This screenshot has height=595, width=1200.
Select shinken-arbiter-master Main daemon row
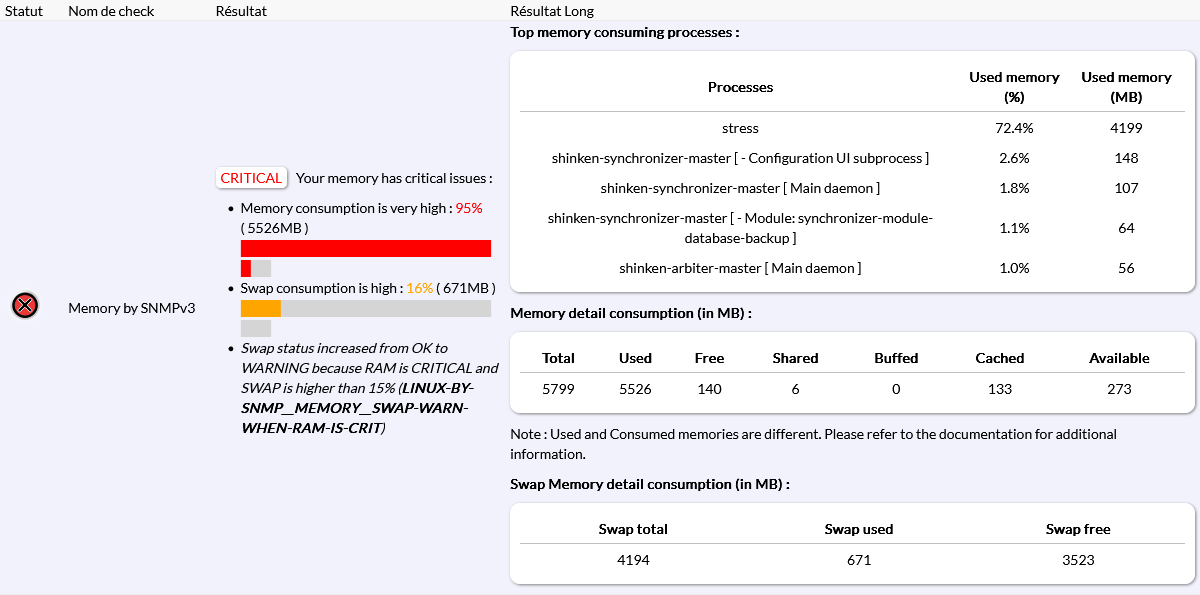pyautogui.click(x=740, y=268)
